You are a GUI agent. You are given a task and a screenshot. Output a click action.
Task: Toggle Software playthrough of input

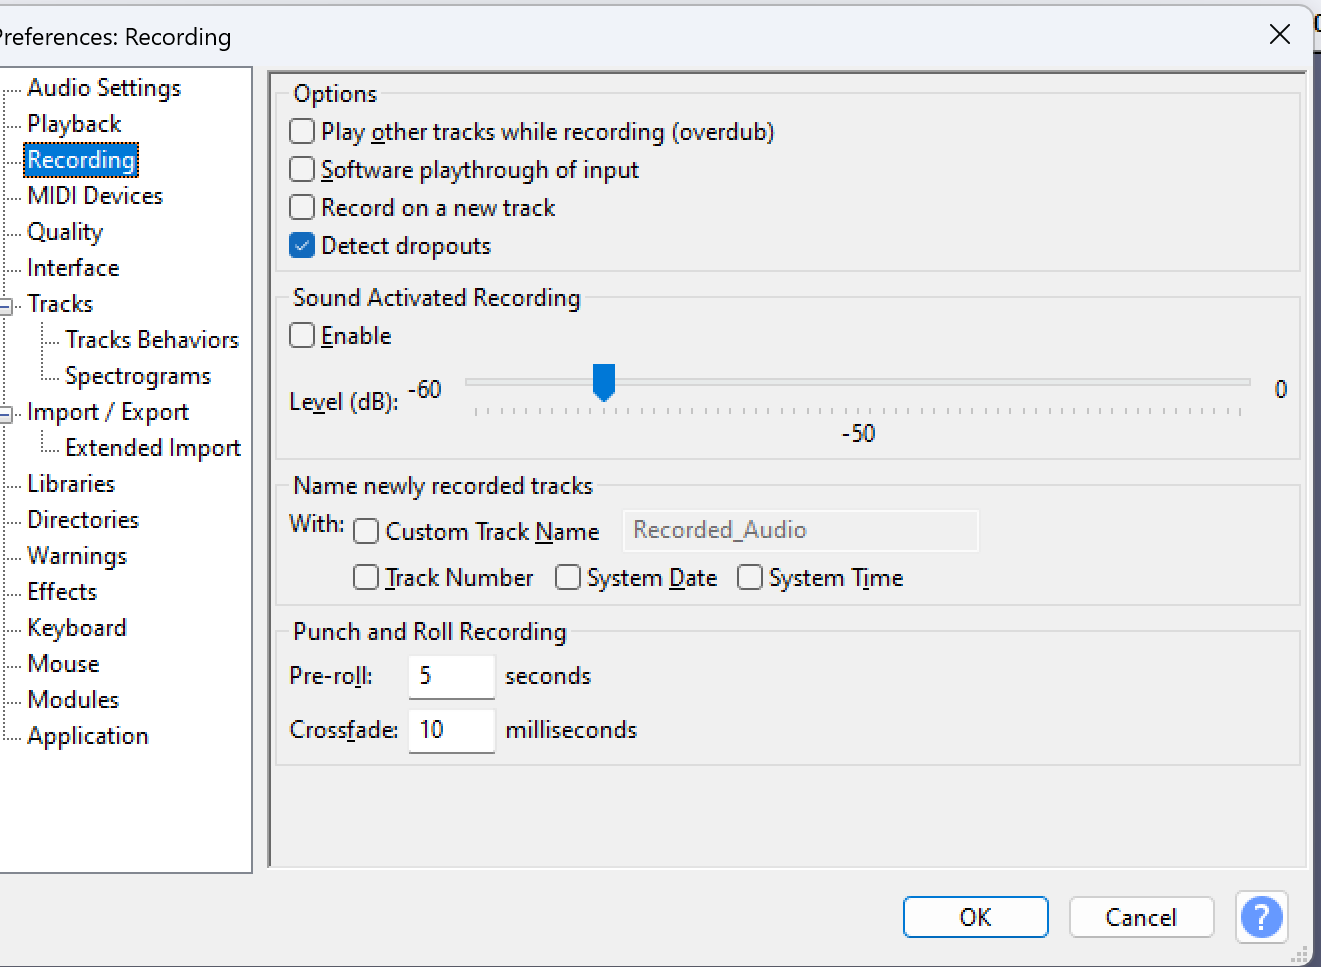pyautogui.click(x=302, y=170)
